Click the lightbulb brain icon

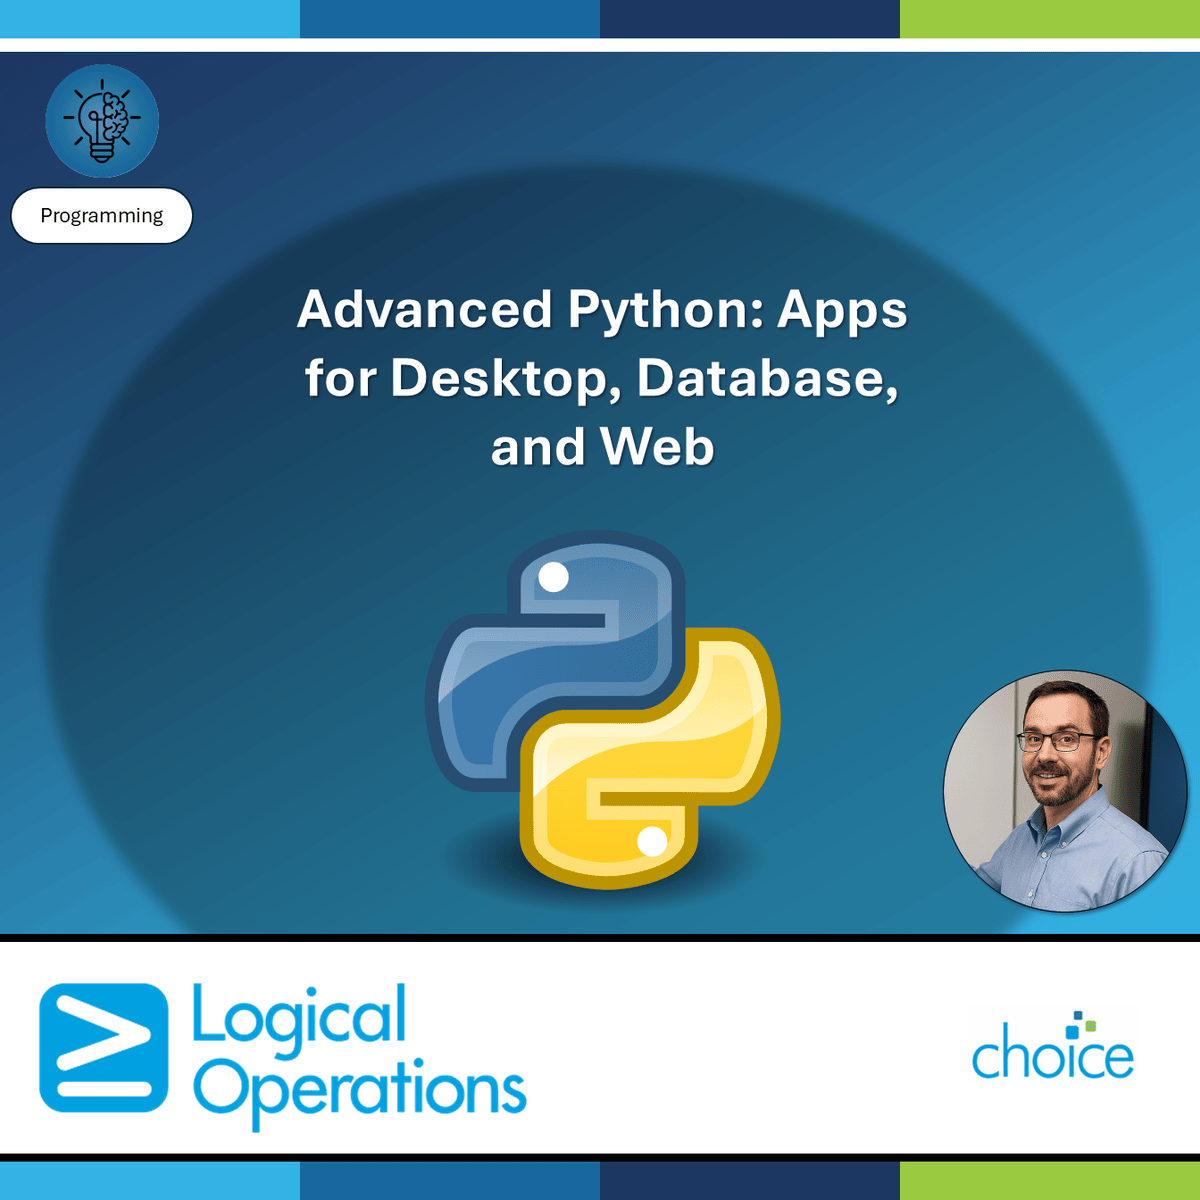(102, 121)
